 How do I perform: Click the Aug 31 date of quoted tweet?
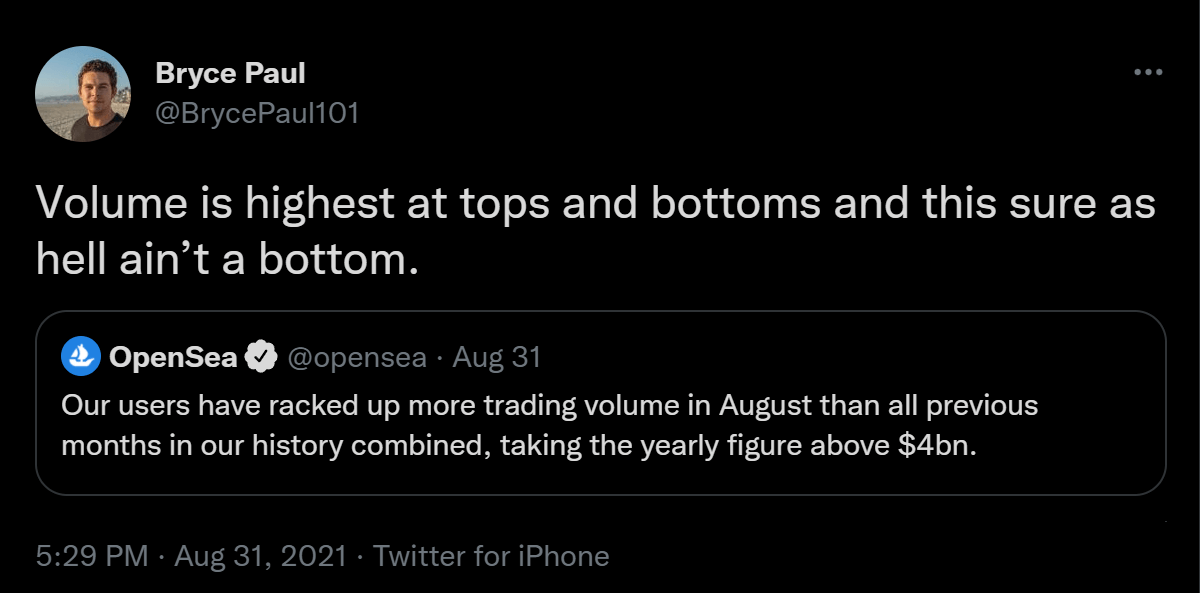tap(497, 357)
